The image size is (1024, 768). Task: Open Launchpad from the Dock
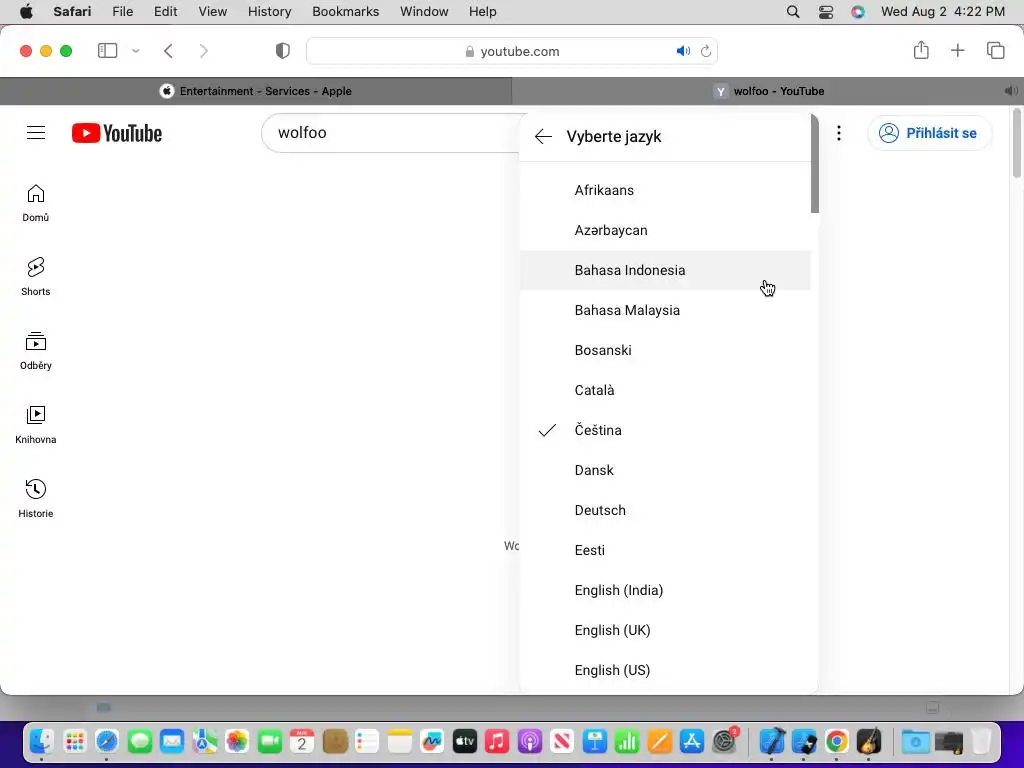[x=74, y=741]
